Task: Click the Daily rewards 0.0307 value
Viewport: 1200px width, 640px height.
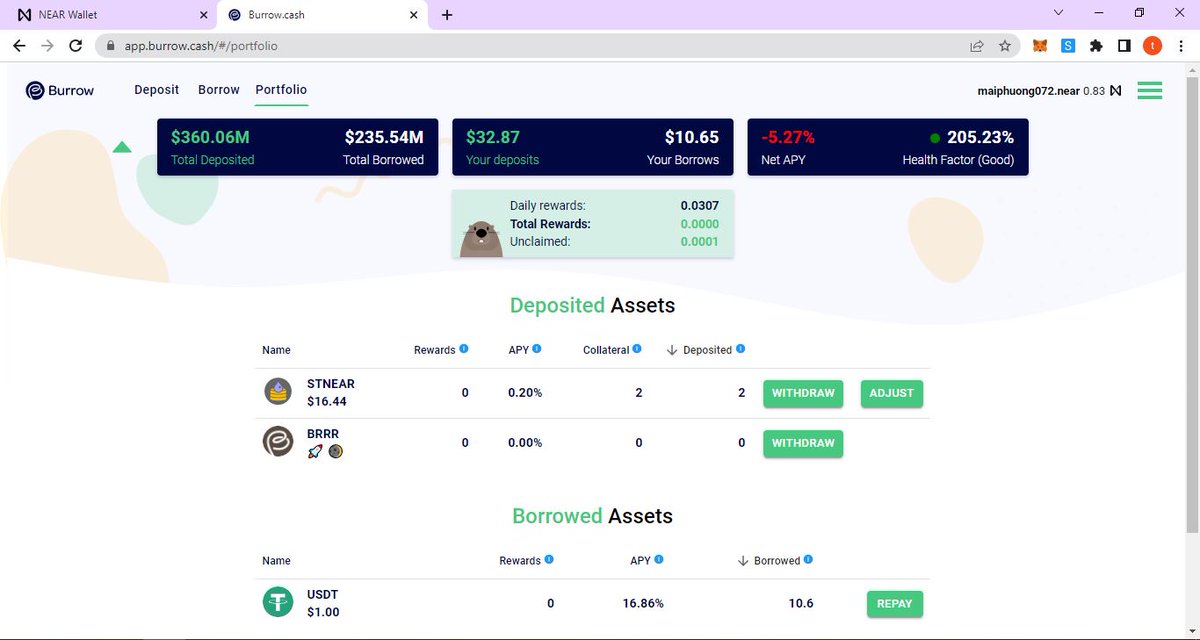Action: (x=700, y=205)
